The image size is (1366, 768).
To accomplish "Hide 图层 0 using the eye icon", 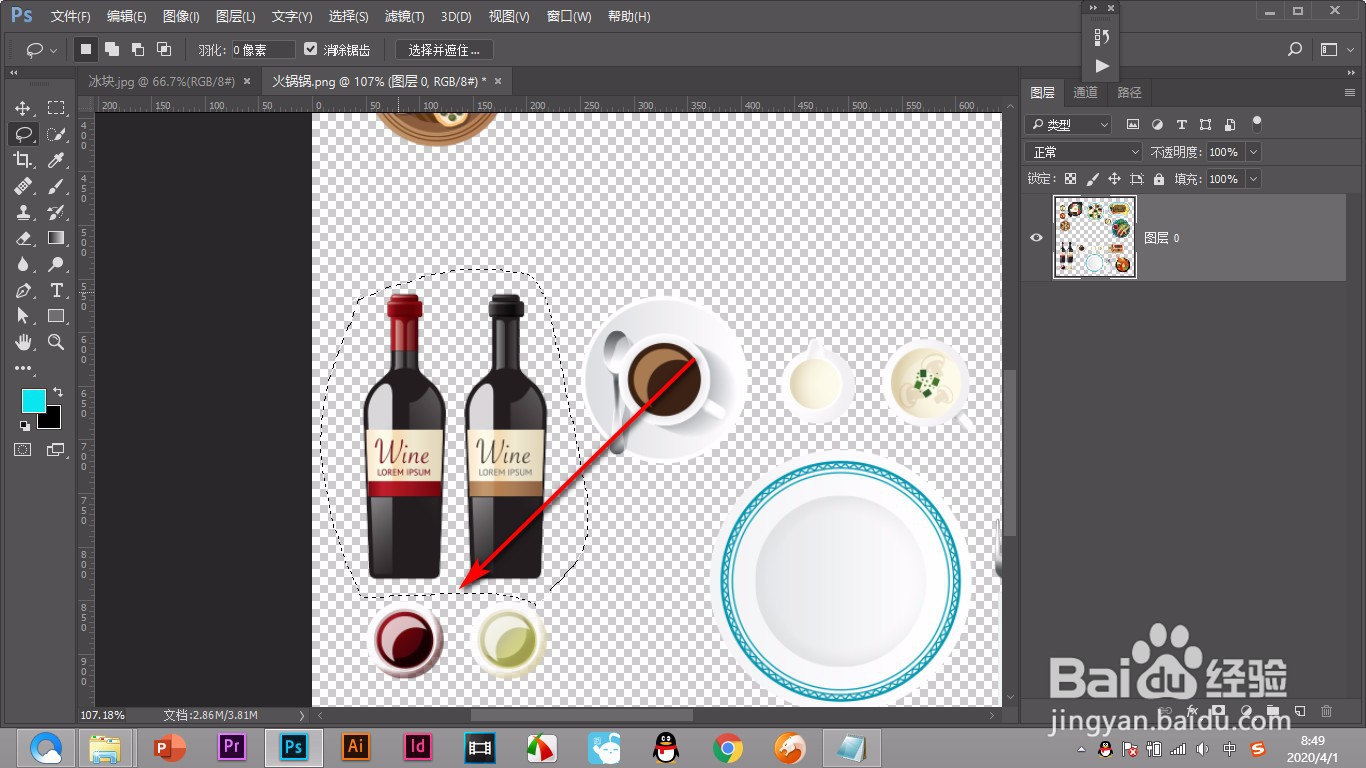I will click(1036, 238).
